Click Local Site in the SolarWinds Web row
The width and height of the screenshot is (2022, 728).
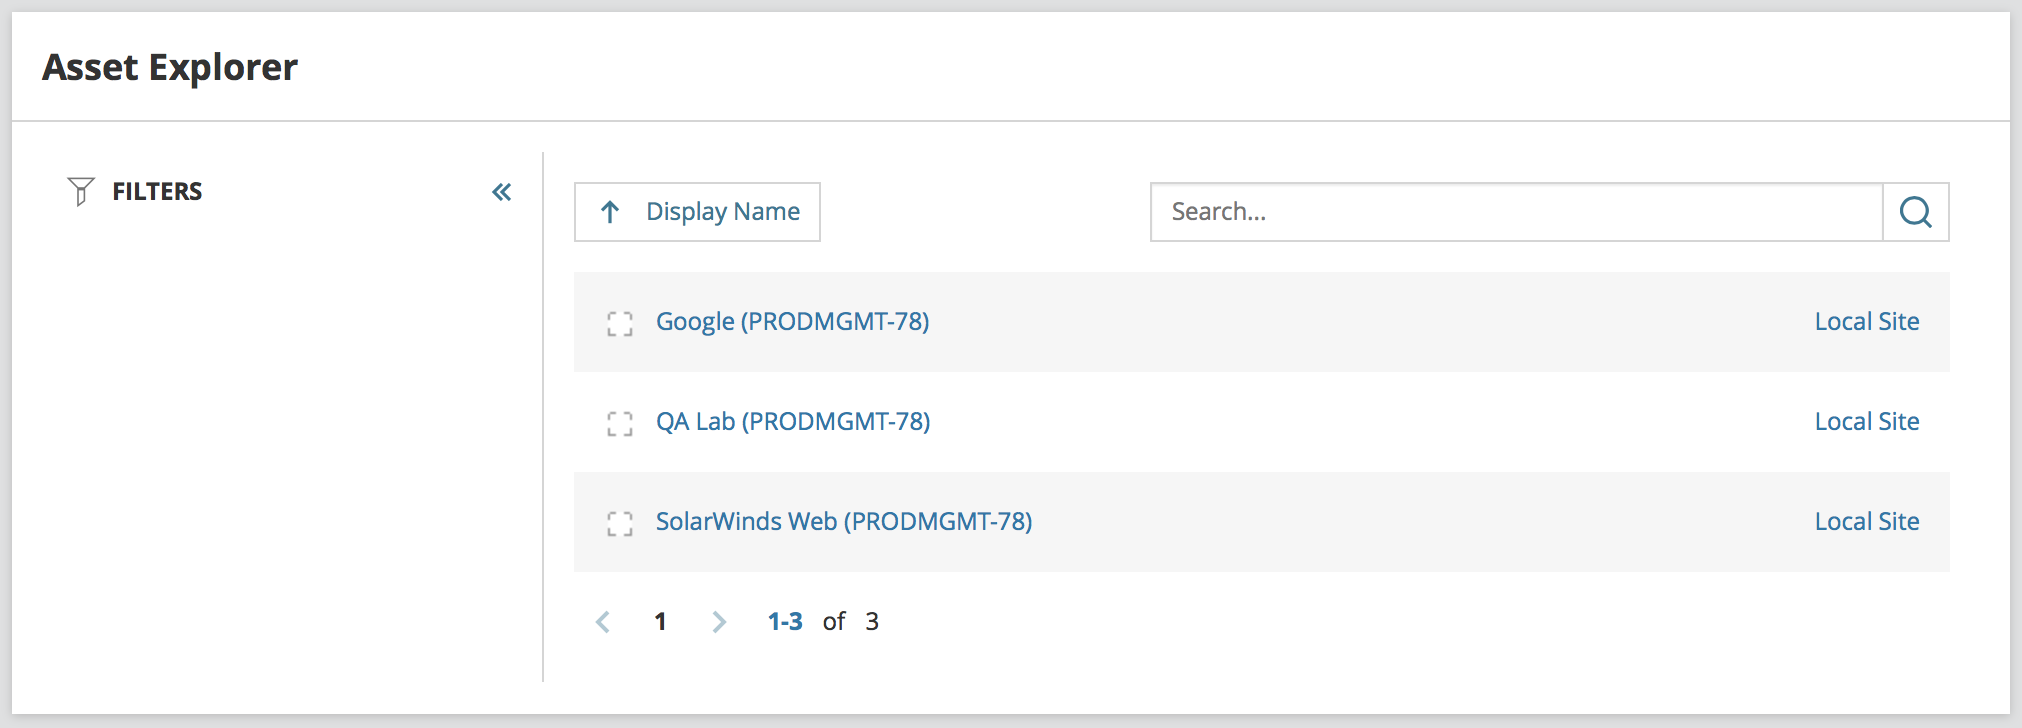[x=1866, y=522]
